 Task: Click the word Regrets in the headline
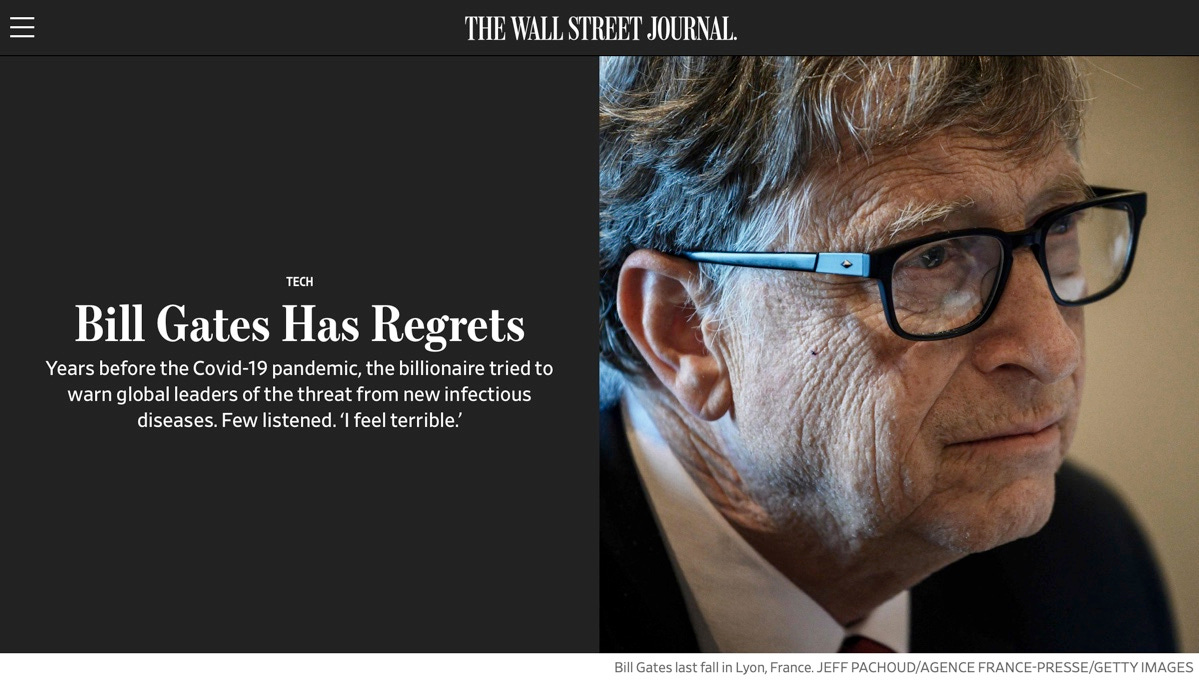click(448, 325)
